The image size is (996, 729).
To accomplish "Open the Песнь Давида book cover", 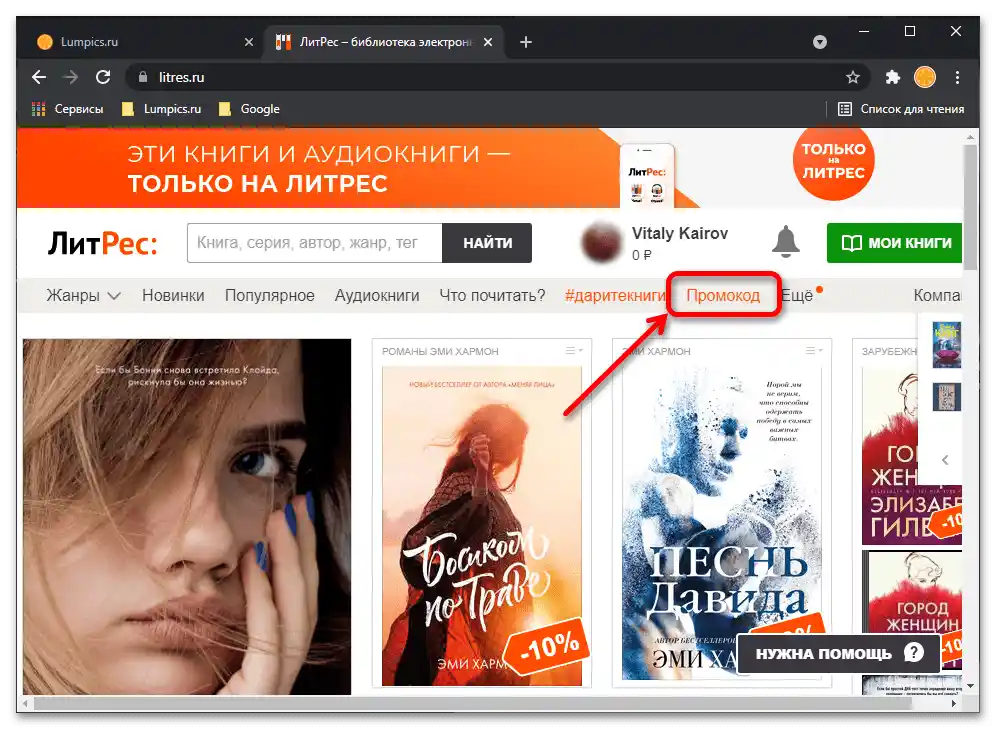I will pyautogui.click(x=722, y=523).
